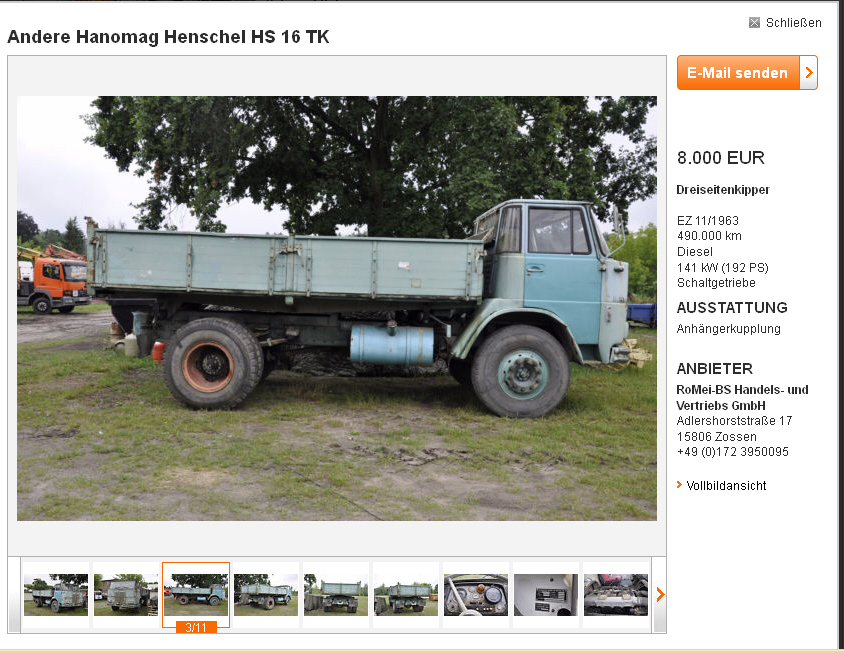This screenshot has width=844, height=653.
Task: Click the Schließen close icon
Action: point(754,23)
